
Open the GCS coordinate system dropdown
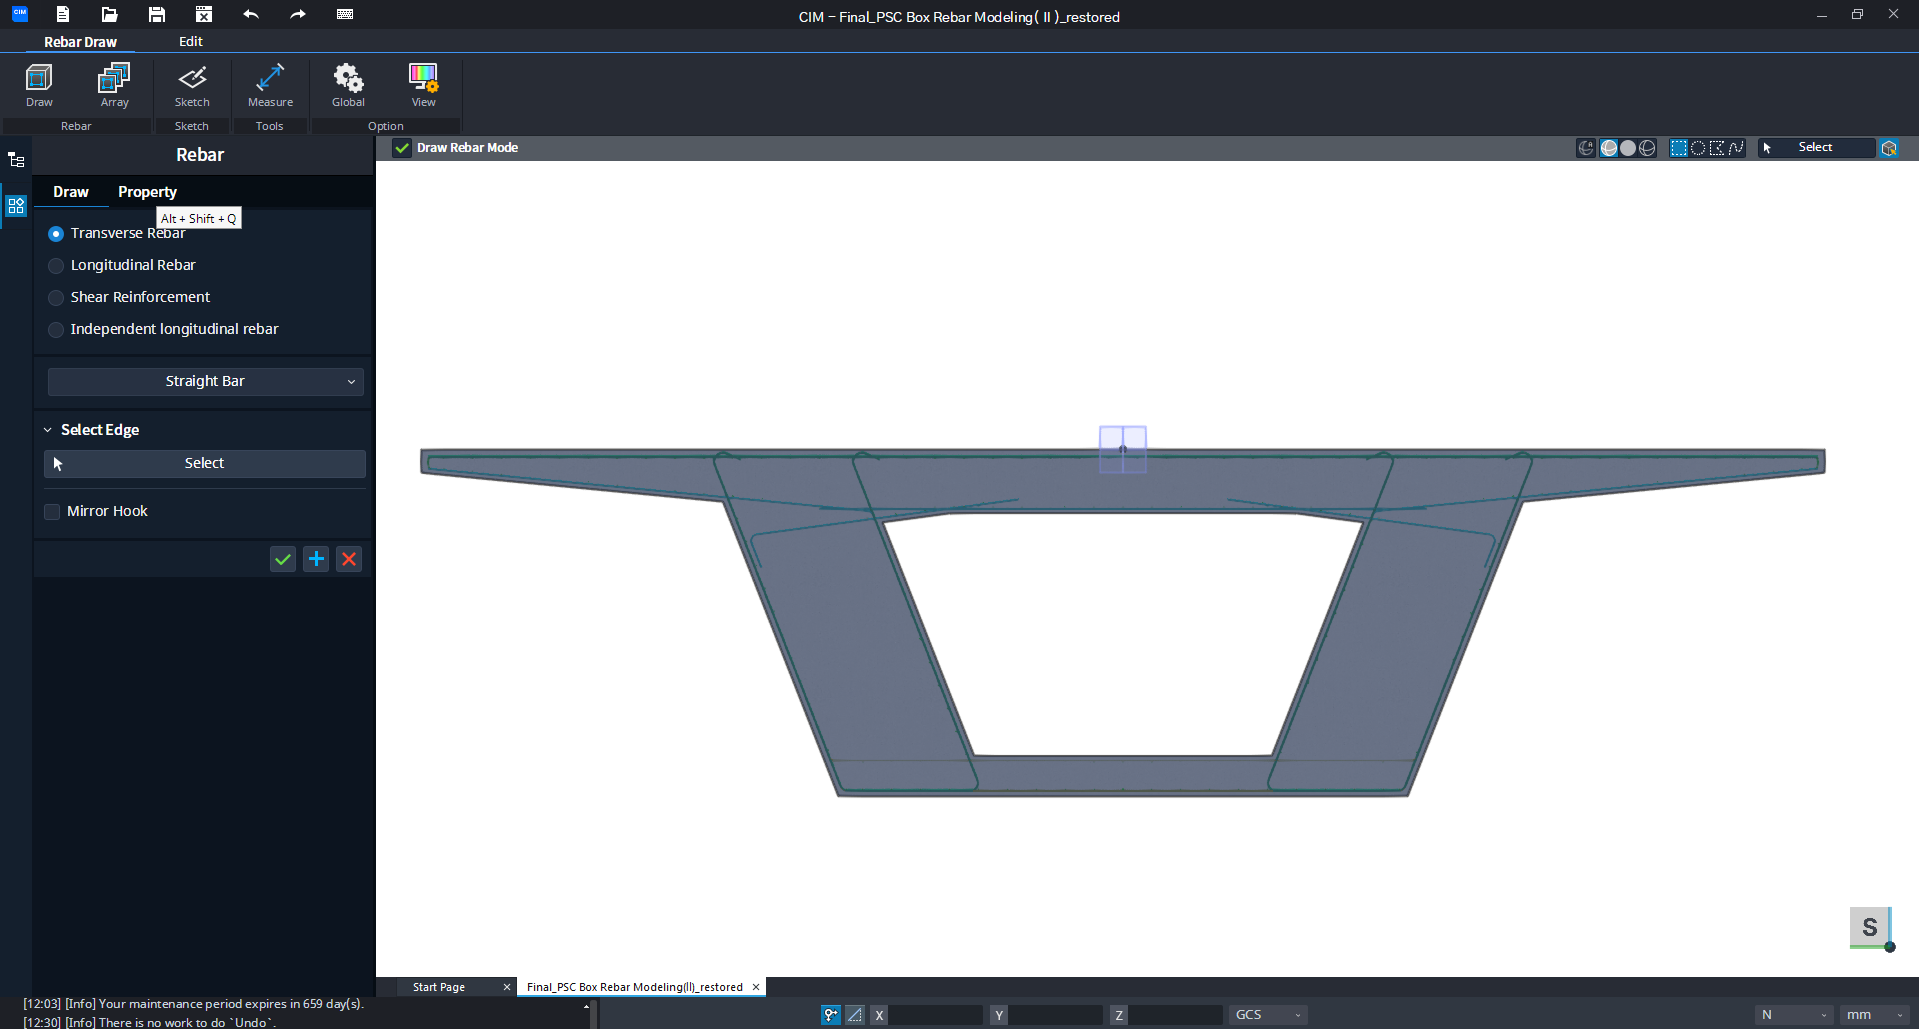pos(1267,1015)
